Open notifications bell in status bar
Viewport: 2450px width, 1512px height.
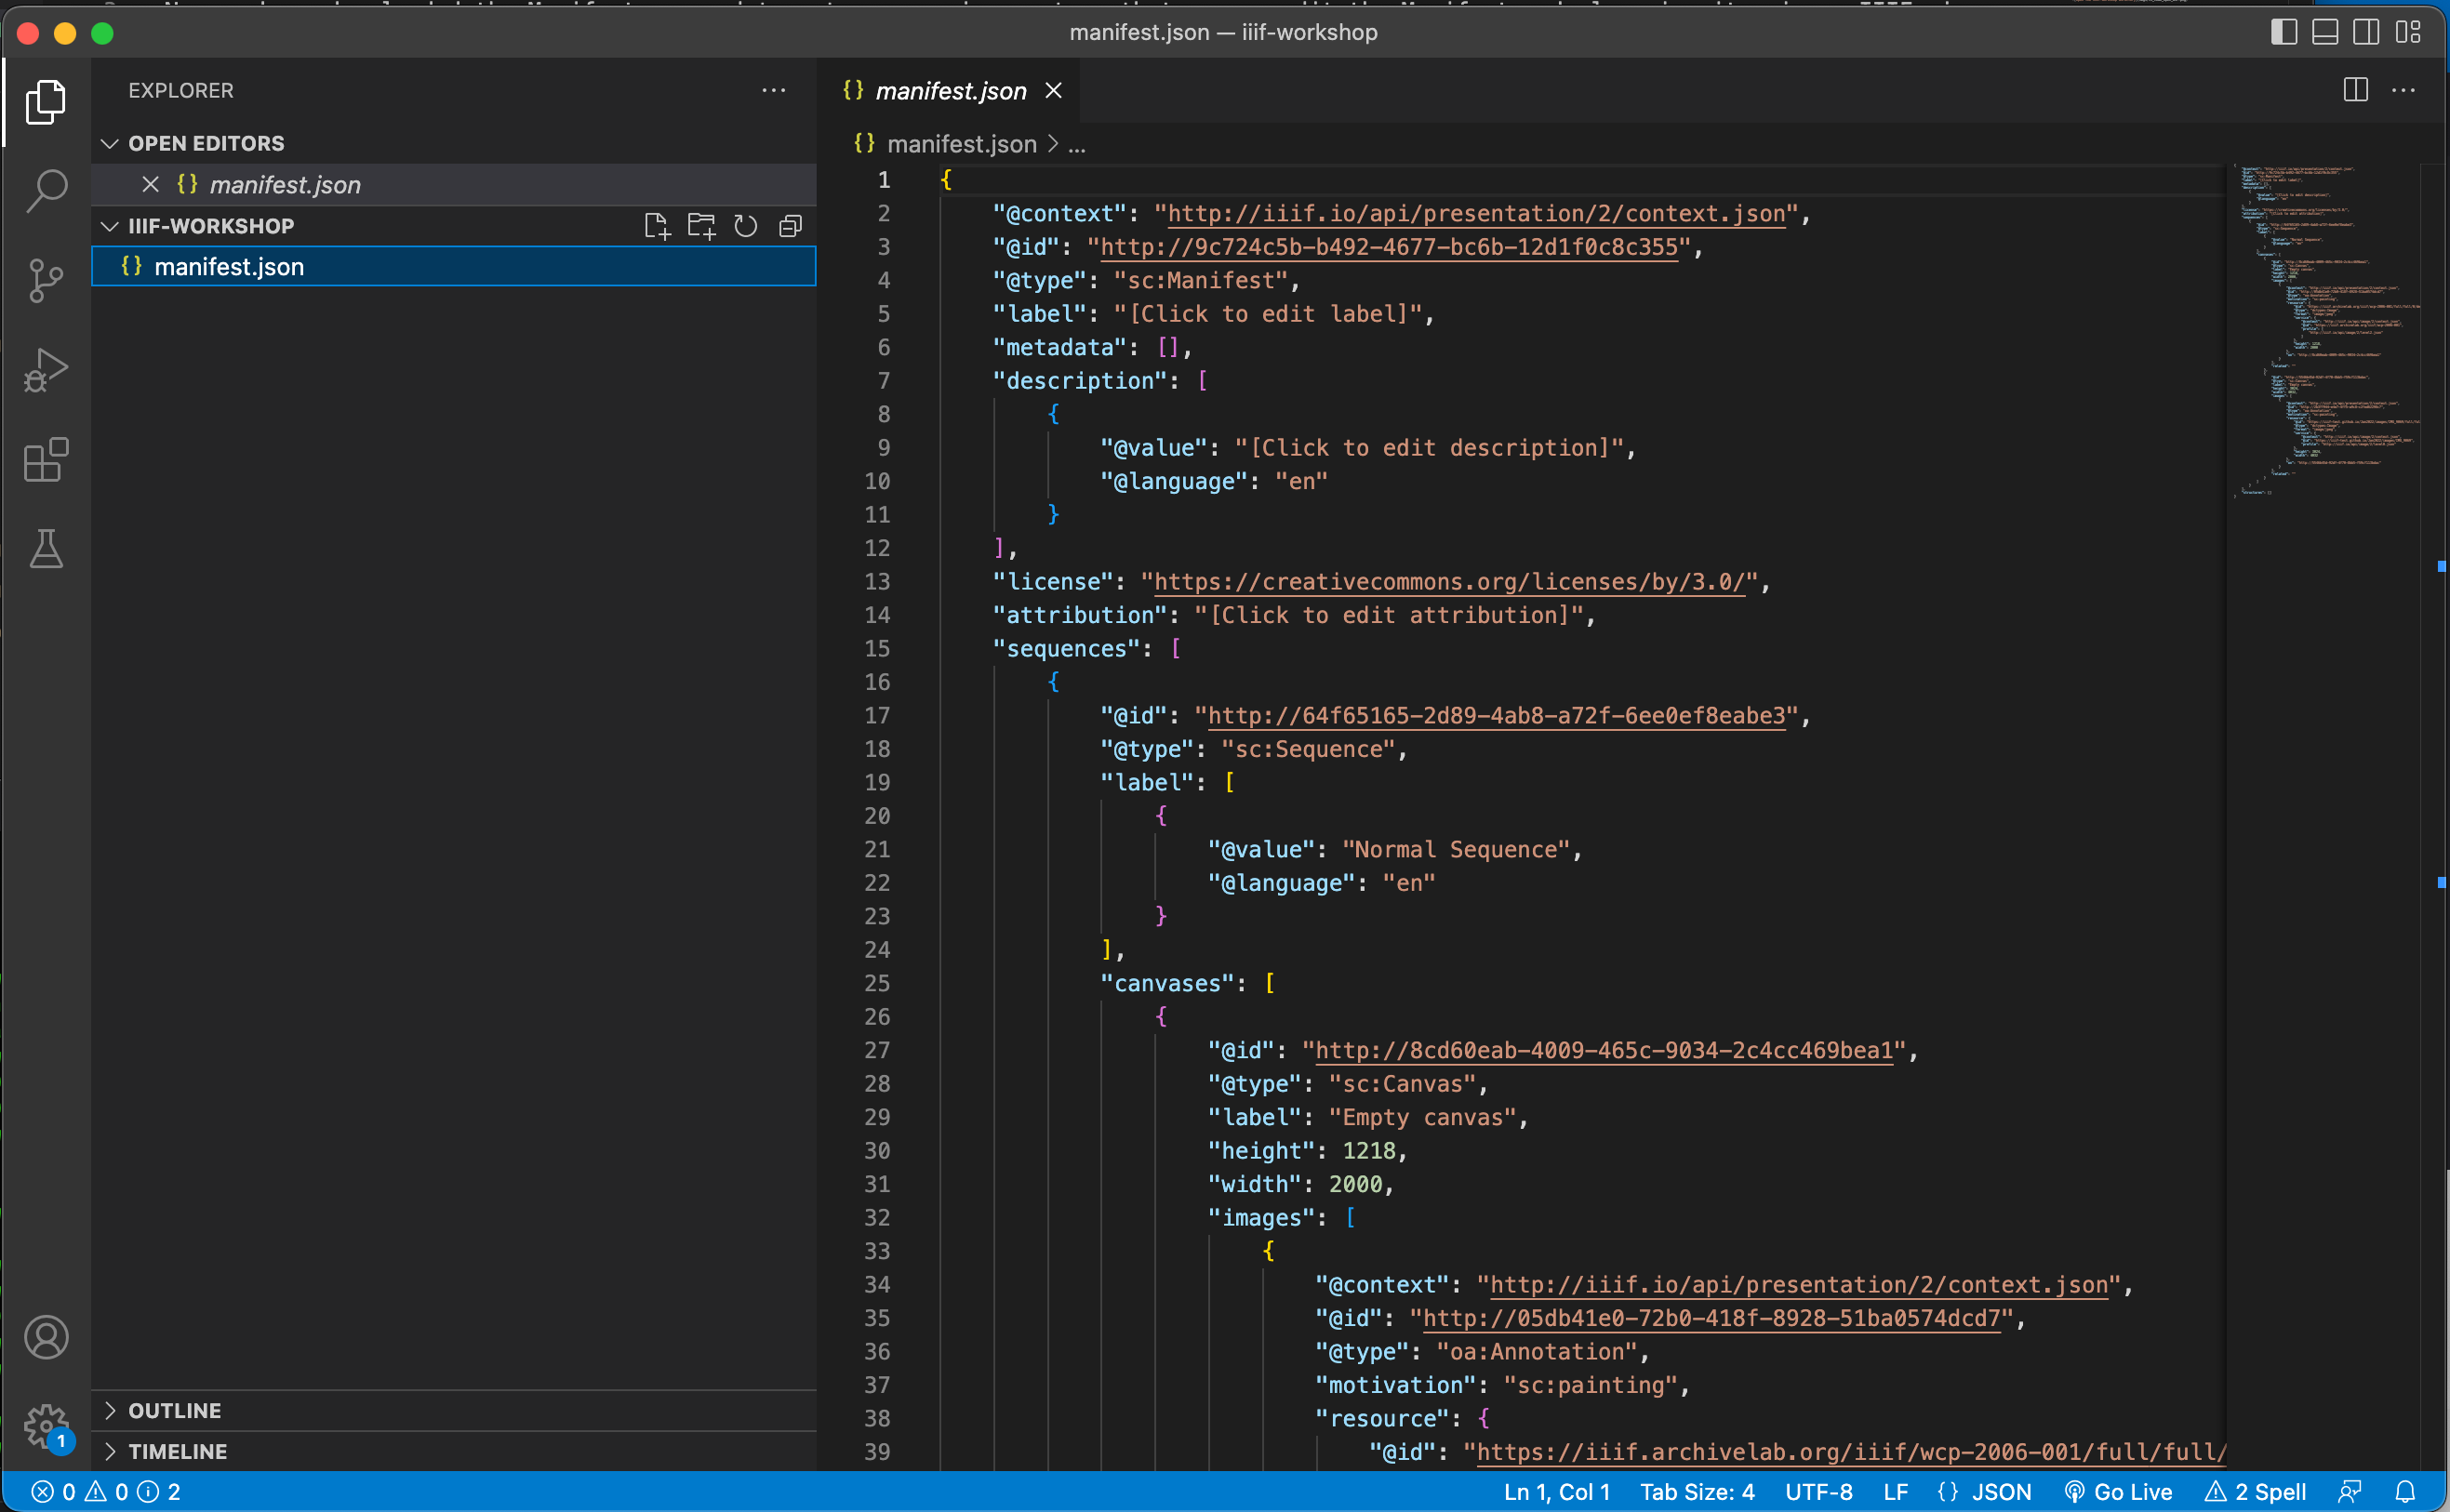(2405, 1492)
